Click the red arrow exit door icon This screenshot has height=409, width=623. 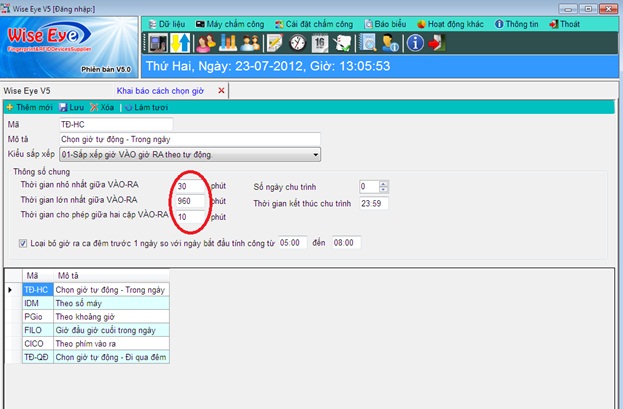point(437,43)
